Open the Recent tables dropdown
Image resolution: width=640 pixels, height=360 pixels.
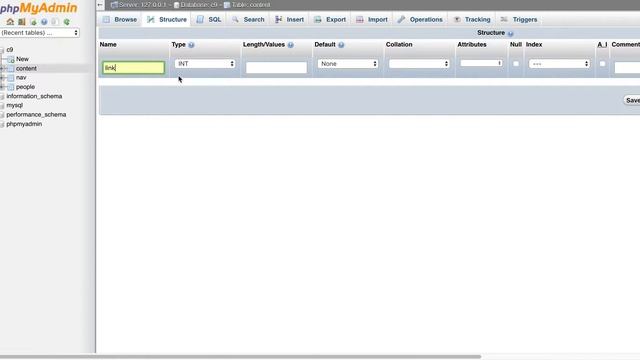click(40, 33)
